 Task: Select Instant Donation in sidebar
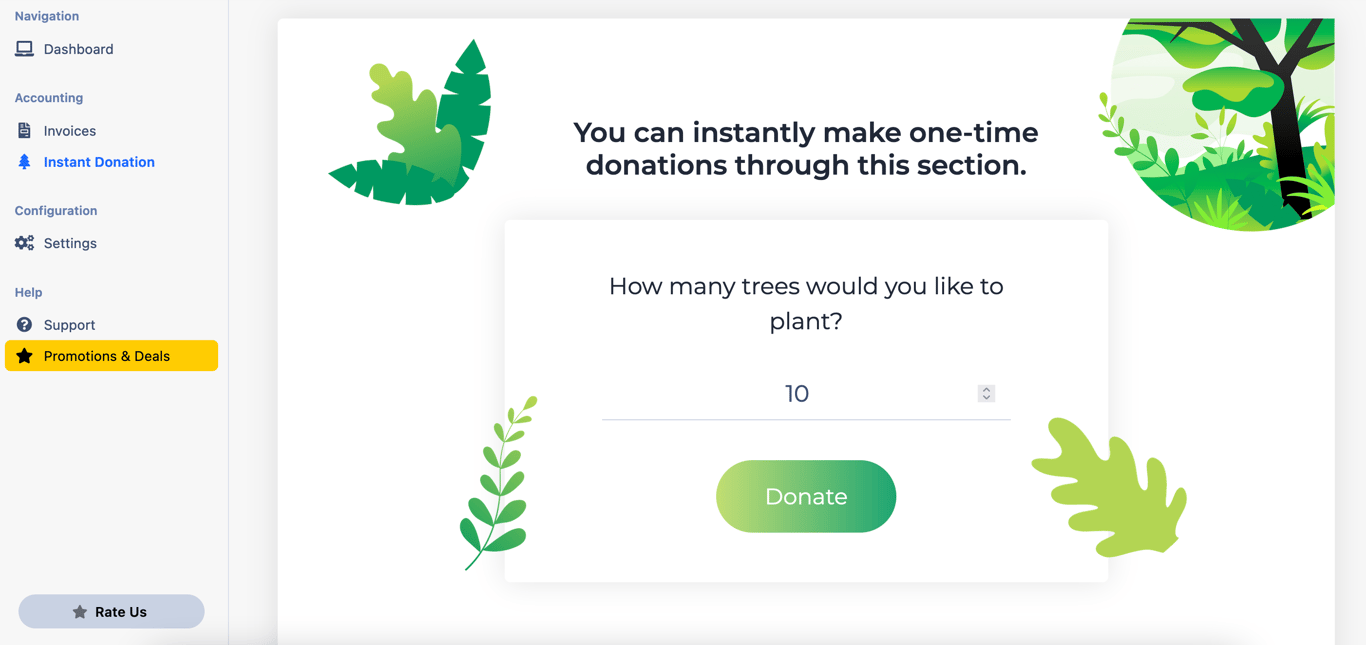99,162
